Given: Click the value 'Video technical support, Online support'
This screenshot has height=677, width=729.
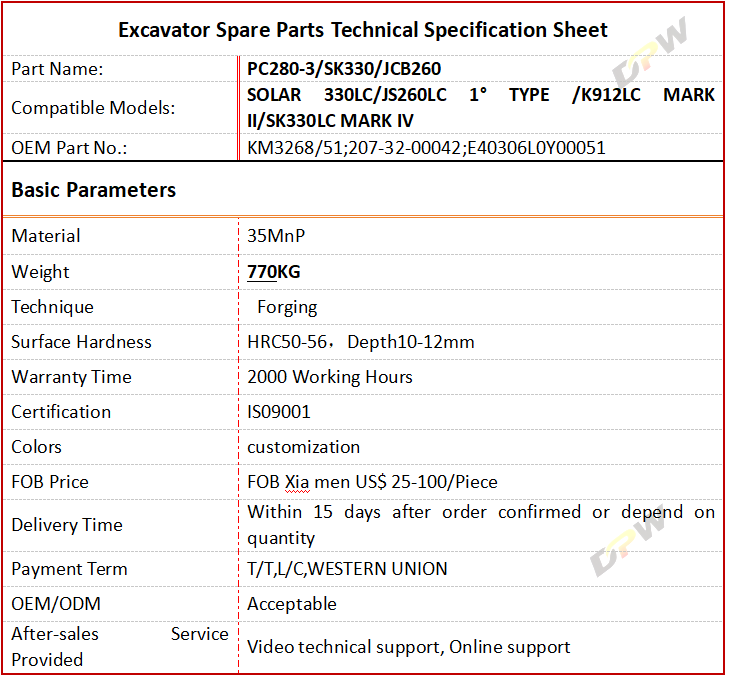Looking at the screenshot, I should (408, 647).
